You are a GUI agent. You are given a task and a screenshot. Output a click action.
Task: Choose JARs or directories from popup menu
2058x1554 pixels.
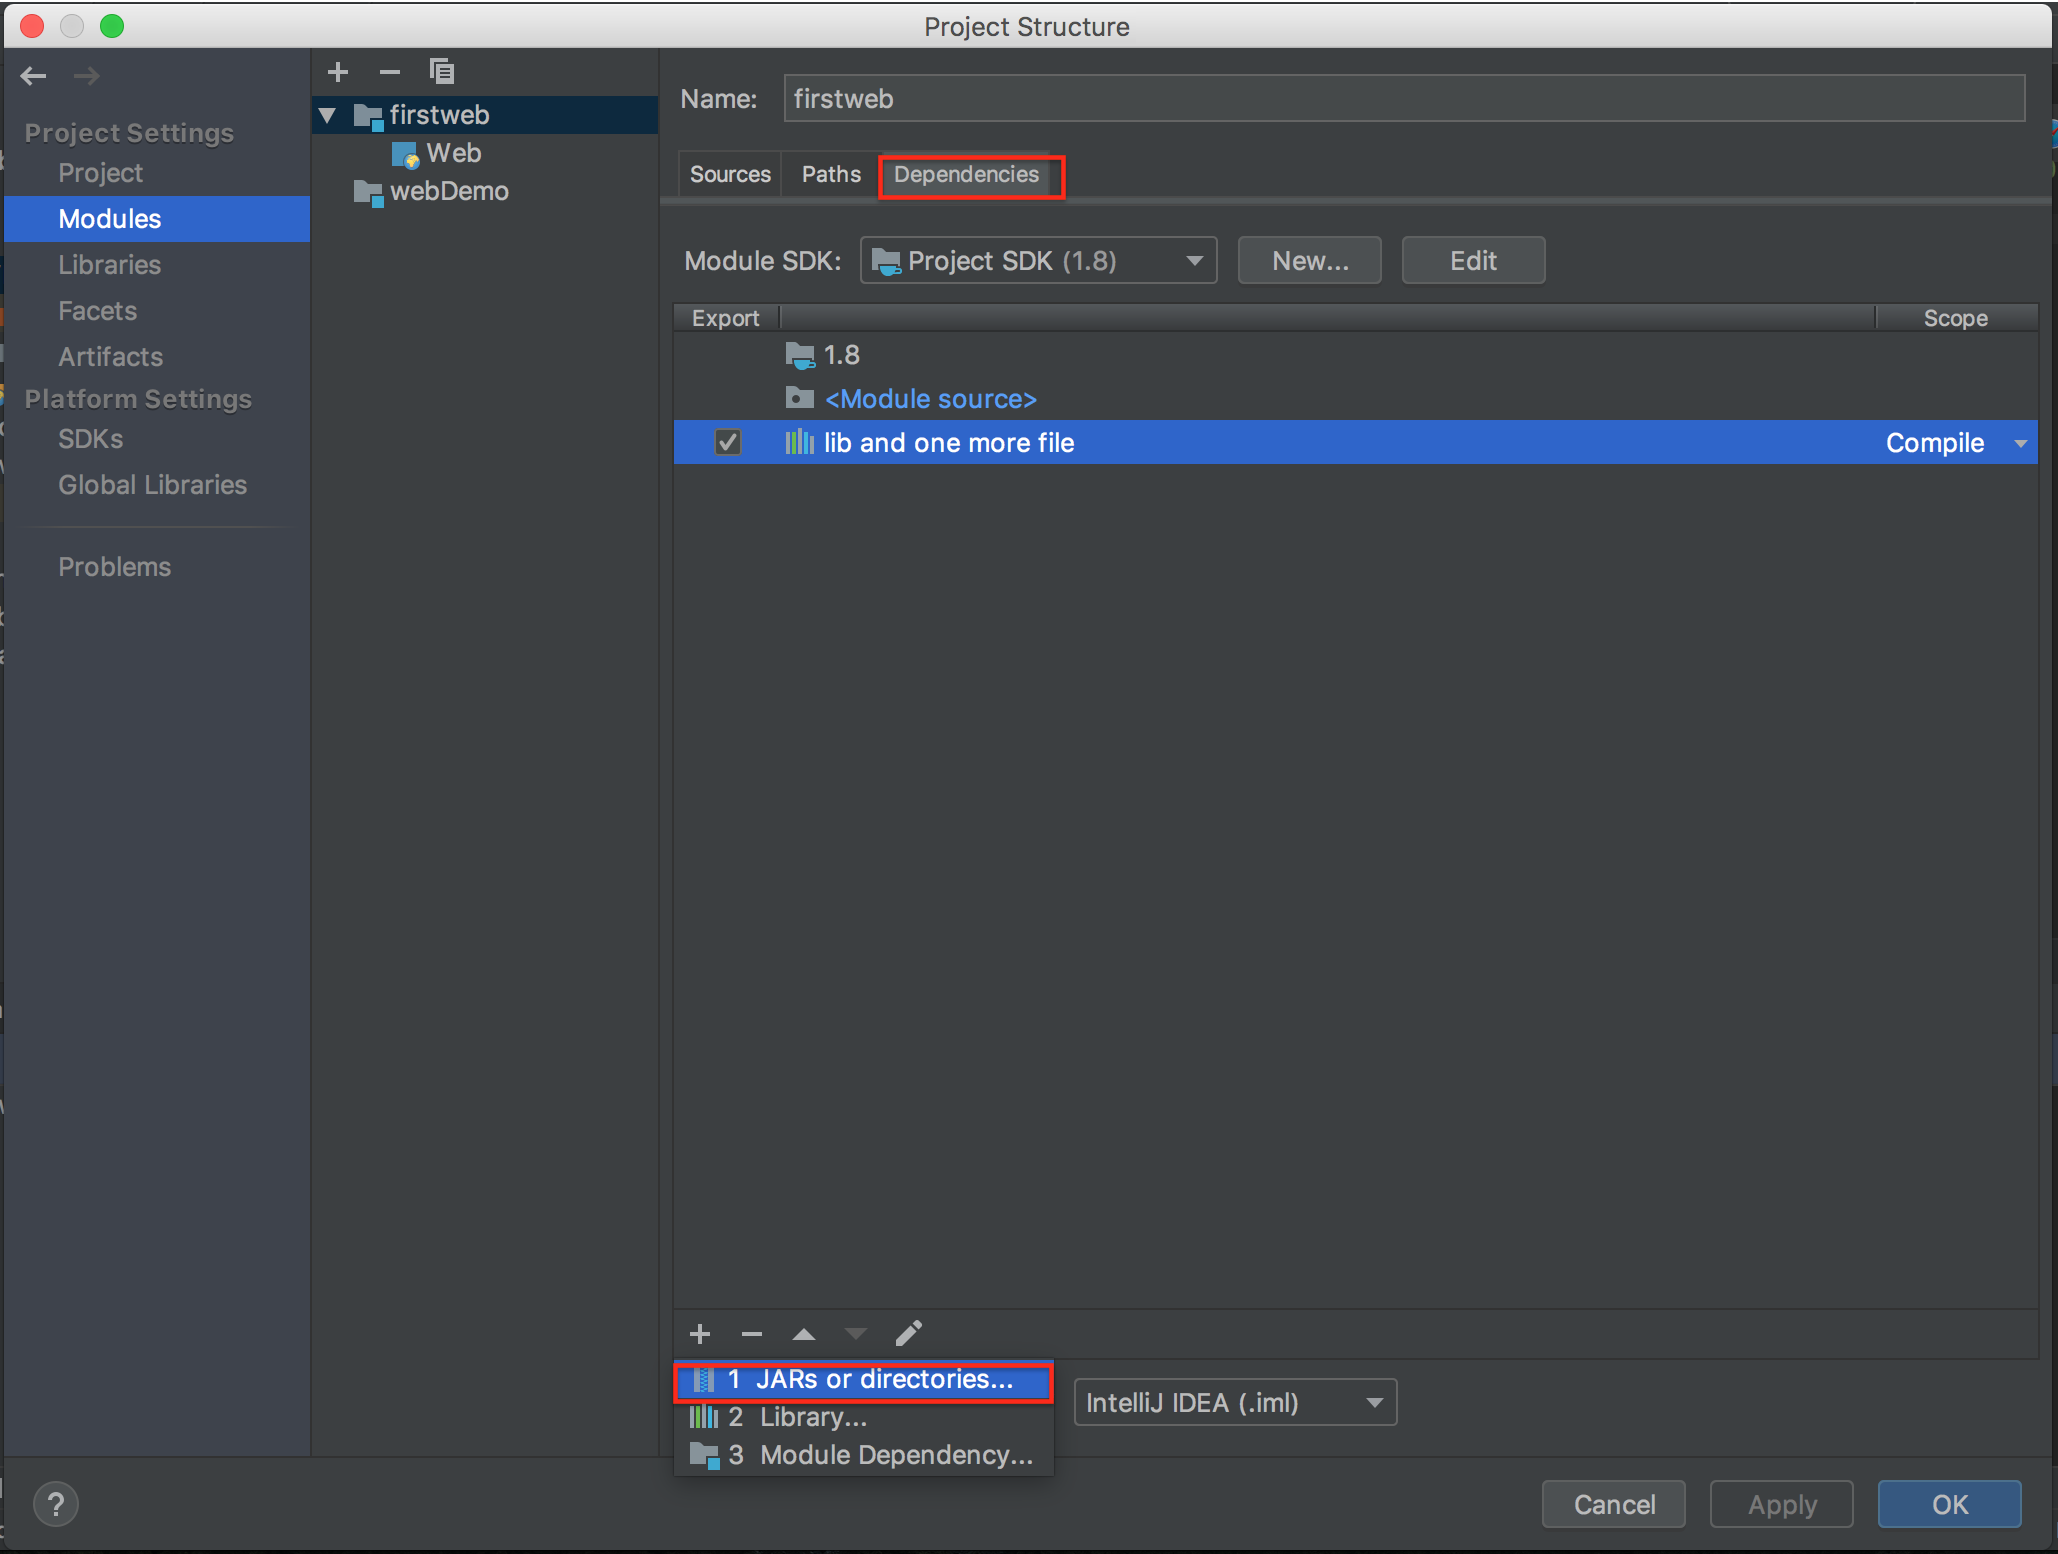(864, 1380)
